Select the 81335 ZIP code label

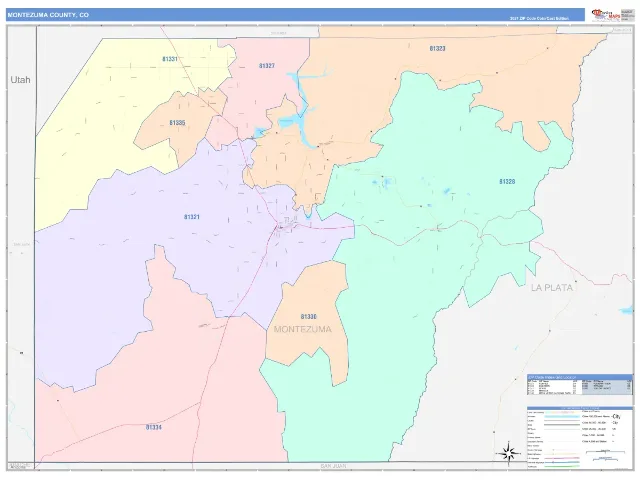coord(177,123)
